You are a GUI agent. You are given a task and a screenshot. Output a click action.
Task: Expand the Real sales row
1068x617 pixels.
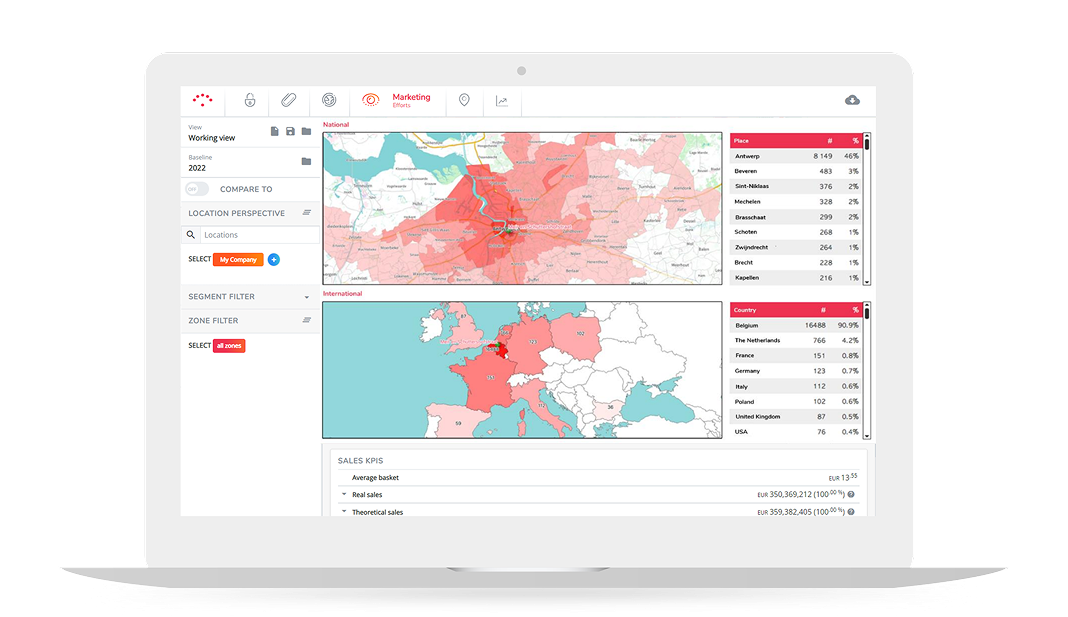[344, 495]
